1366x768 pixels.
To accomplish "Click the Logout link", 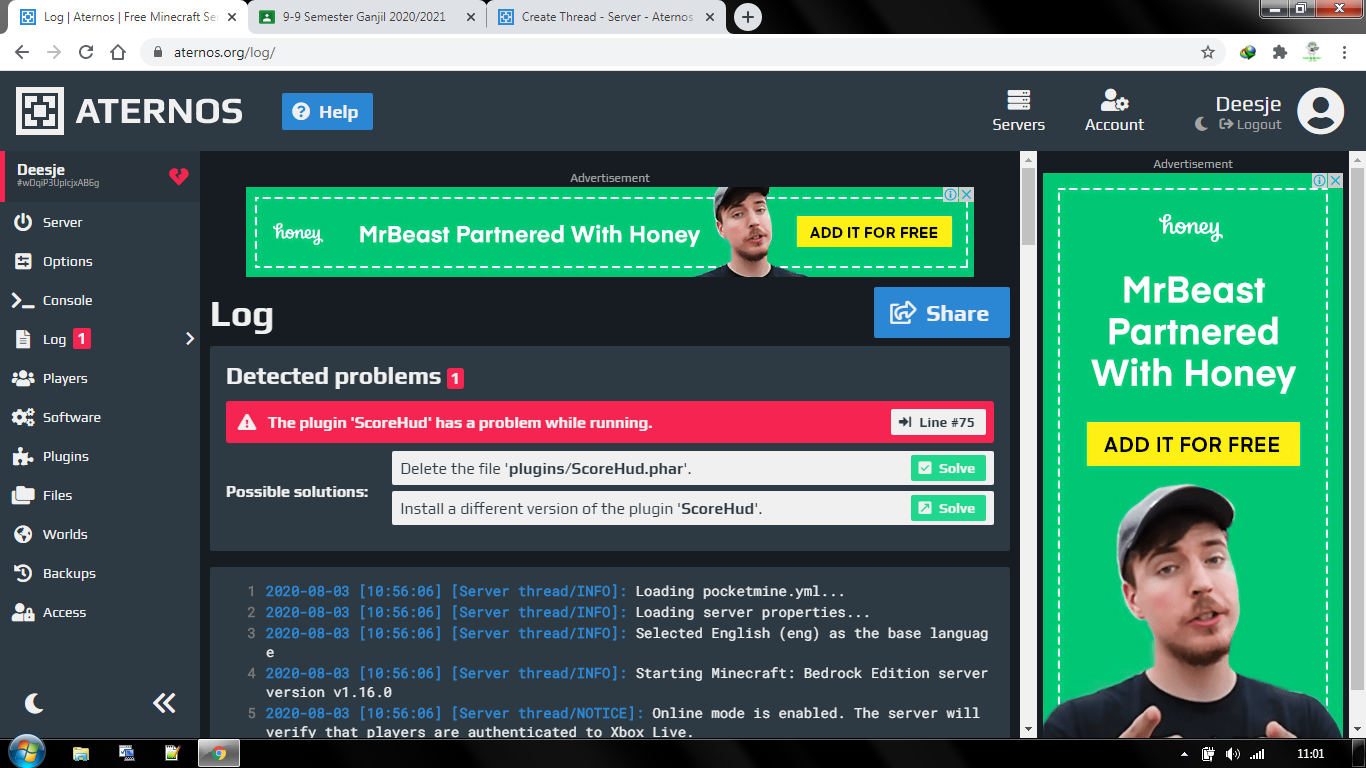I will coord(1250,124).
